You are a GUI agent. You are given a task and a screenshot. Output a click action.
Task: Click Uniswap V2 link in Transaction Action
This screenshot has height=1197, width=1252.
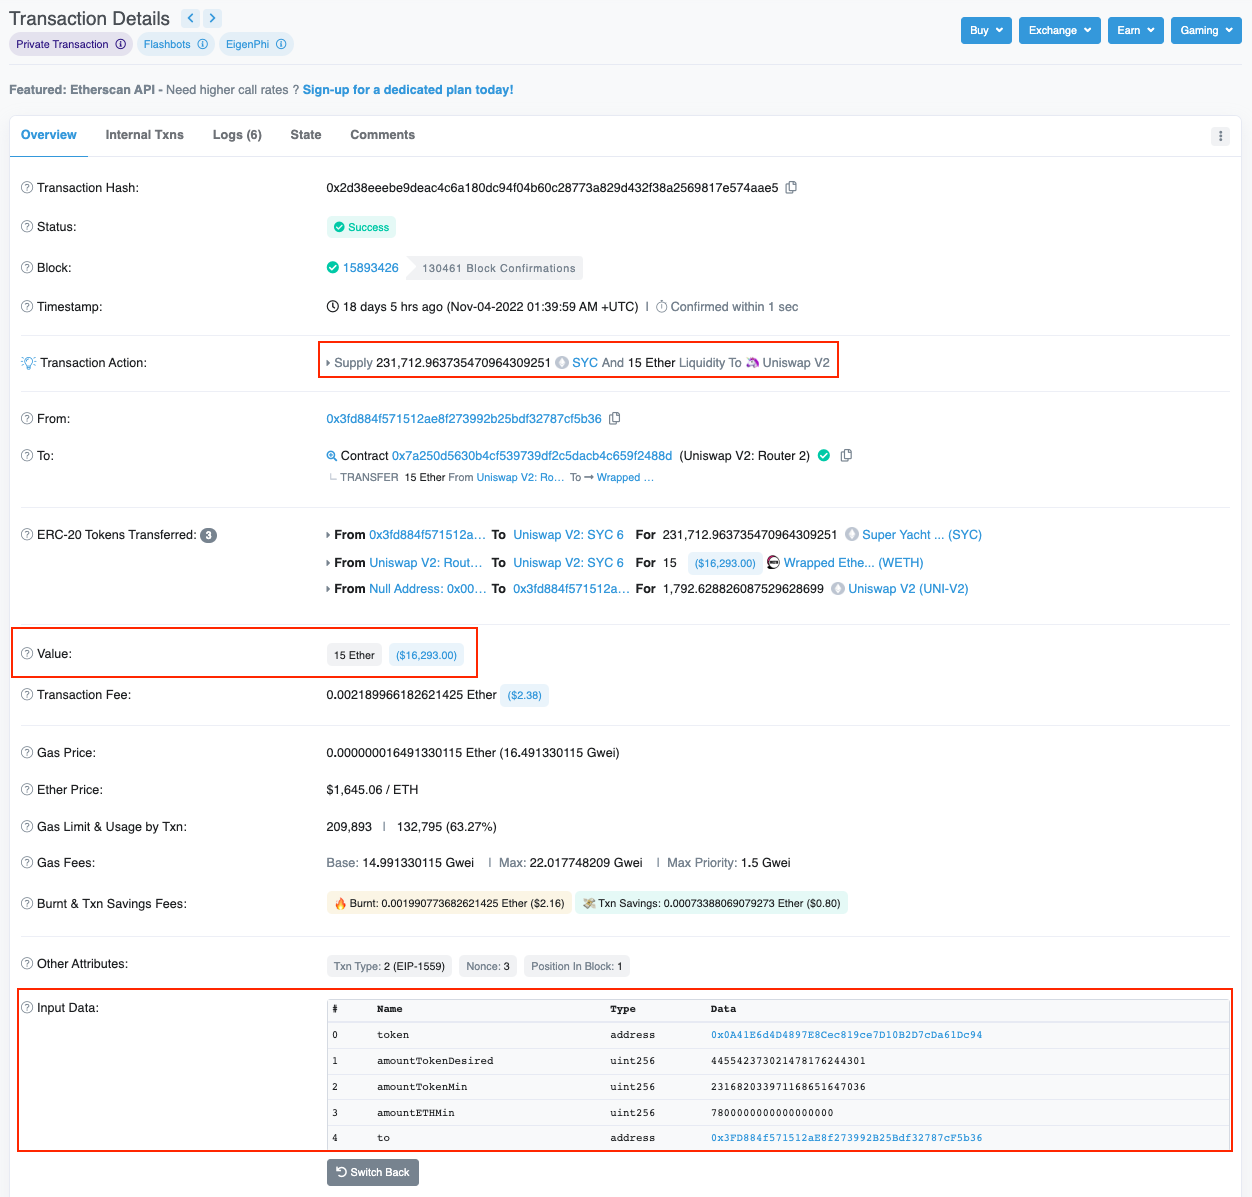796,362
